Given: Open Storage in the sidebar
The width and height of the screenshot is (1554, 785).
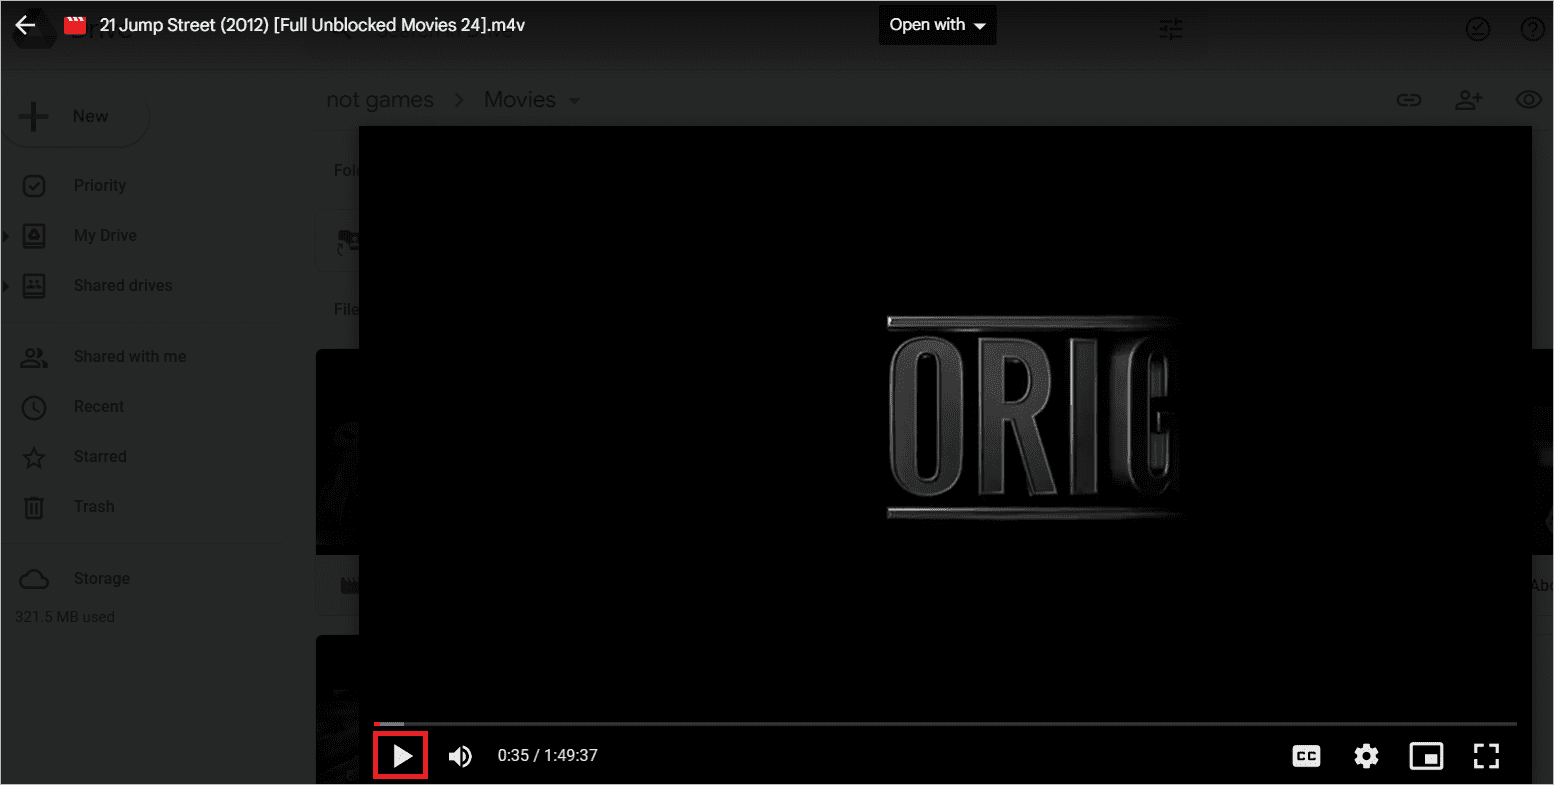Looking at the screenshot, I should tap(102, 578).
